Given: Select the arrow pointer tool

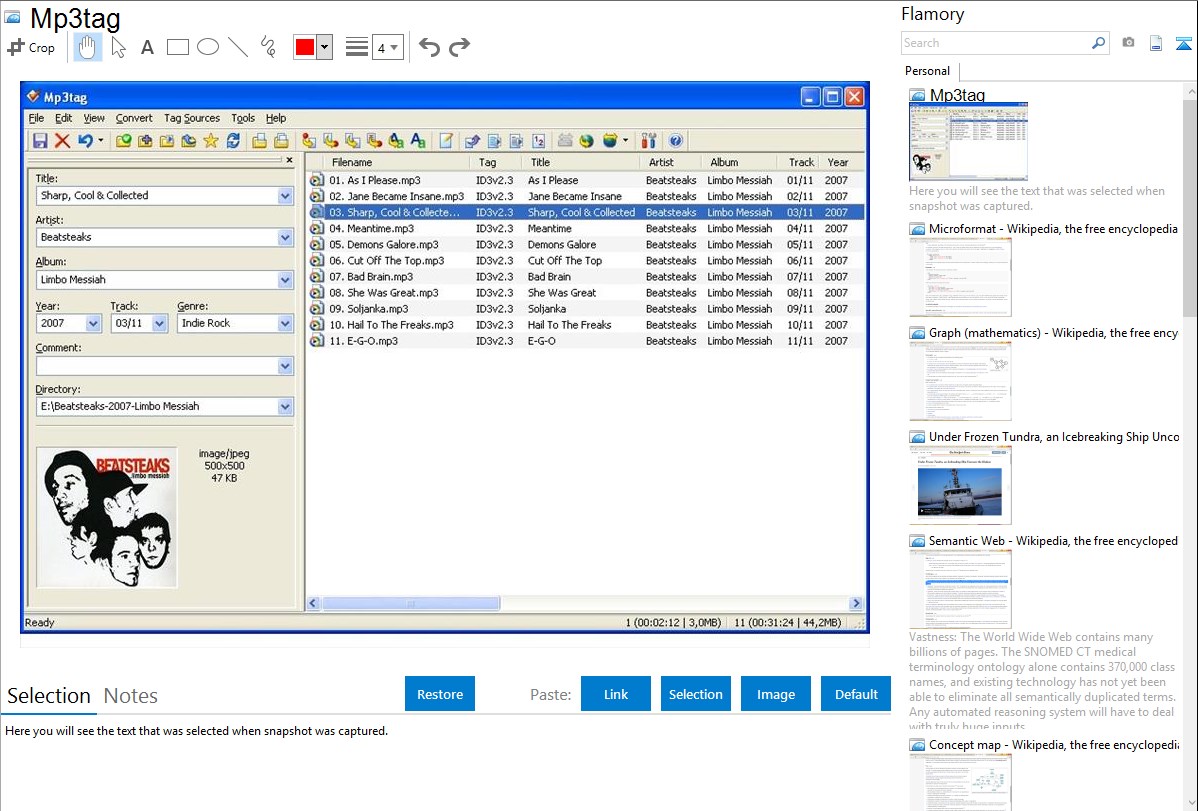Looking at the screenshot, I should [x=118, y=47].
